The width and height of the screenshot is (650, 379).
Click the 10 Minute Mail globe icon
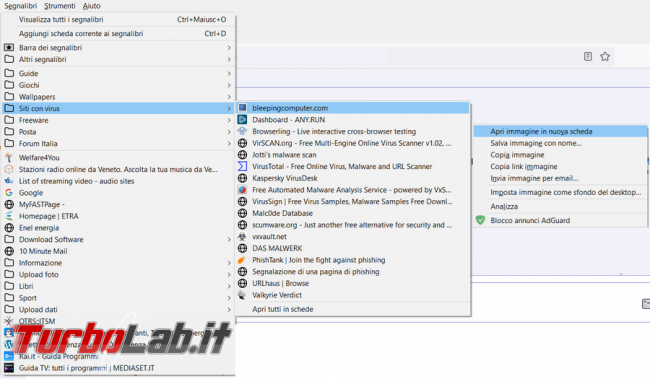(x=9, y=251)
